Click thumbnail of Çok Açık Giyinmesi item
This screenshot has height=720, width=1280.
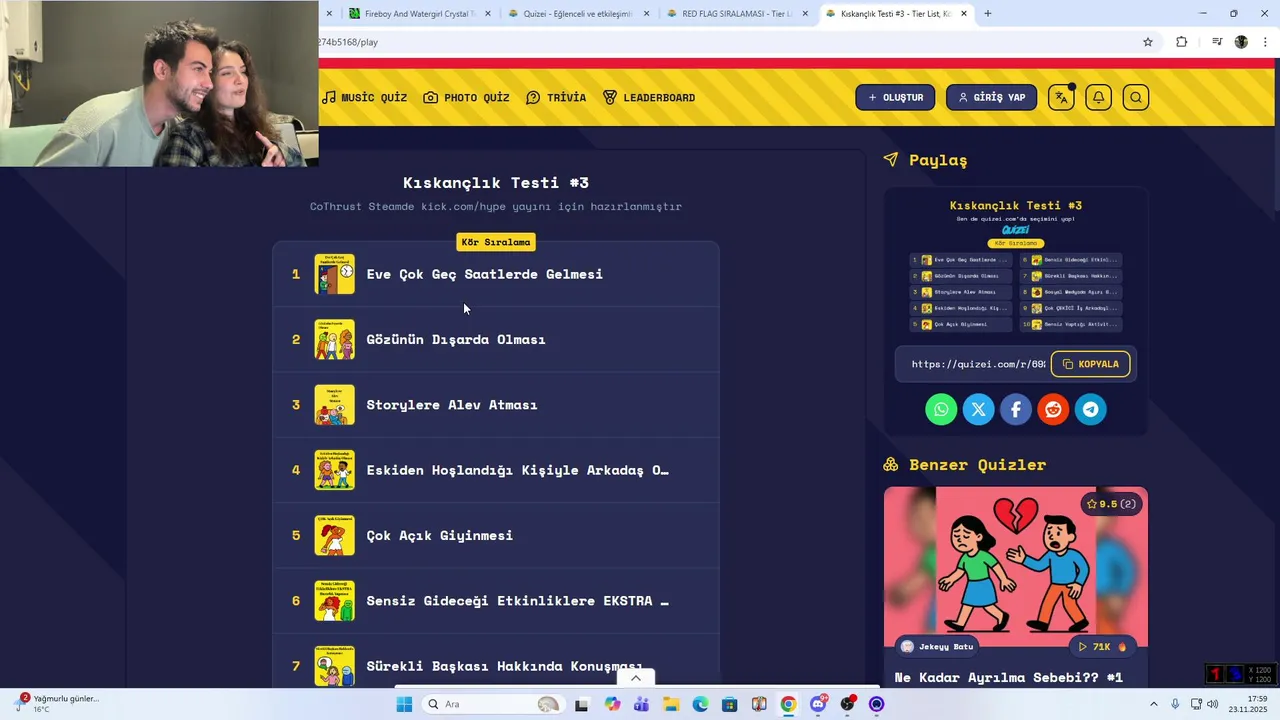[x=334, y=535]
